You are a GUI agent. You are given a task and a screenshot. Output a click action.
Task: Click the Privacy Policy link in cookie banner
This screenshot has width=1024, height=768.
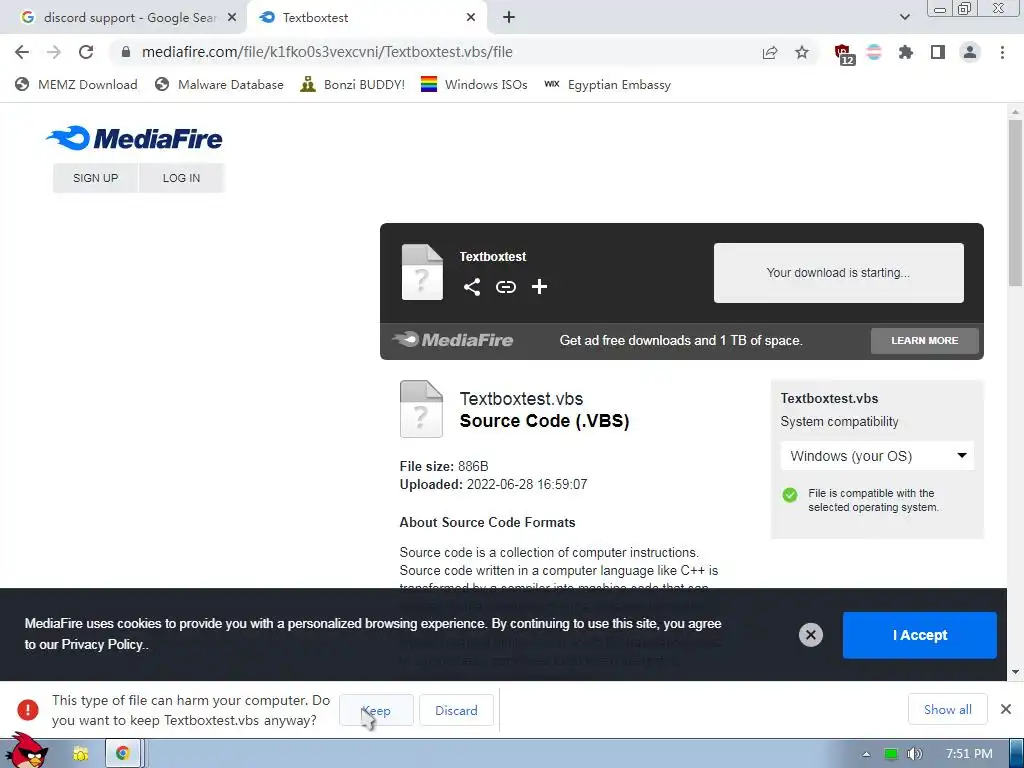[103, 645]
